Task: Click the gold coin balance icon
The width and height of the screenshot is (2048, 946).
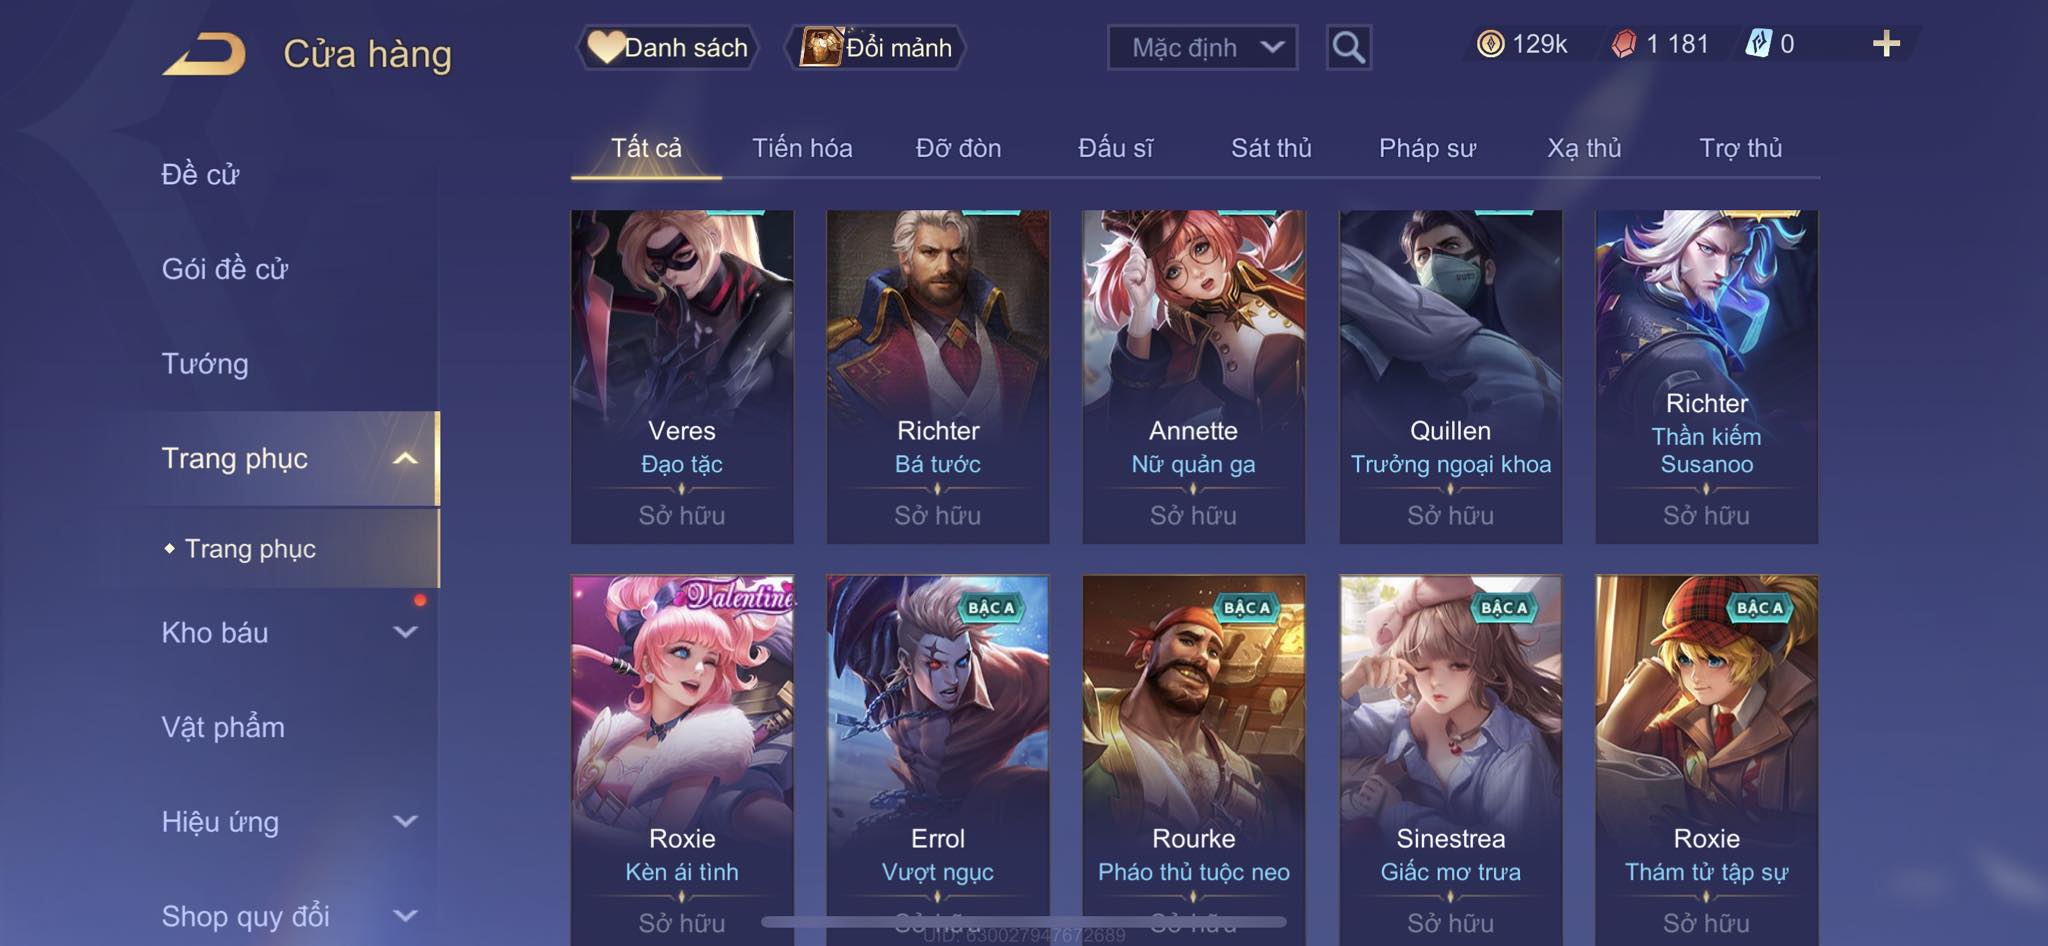Action: click(1490, 44)
